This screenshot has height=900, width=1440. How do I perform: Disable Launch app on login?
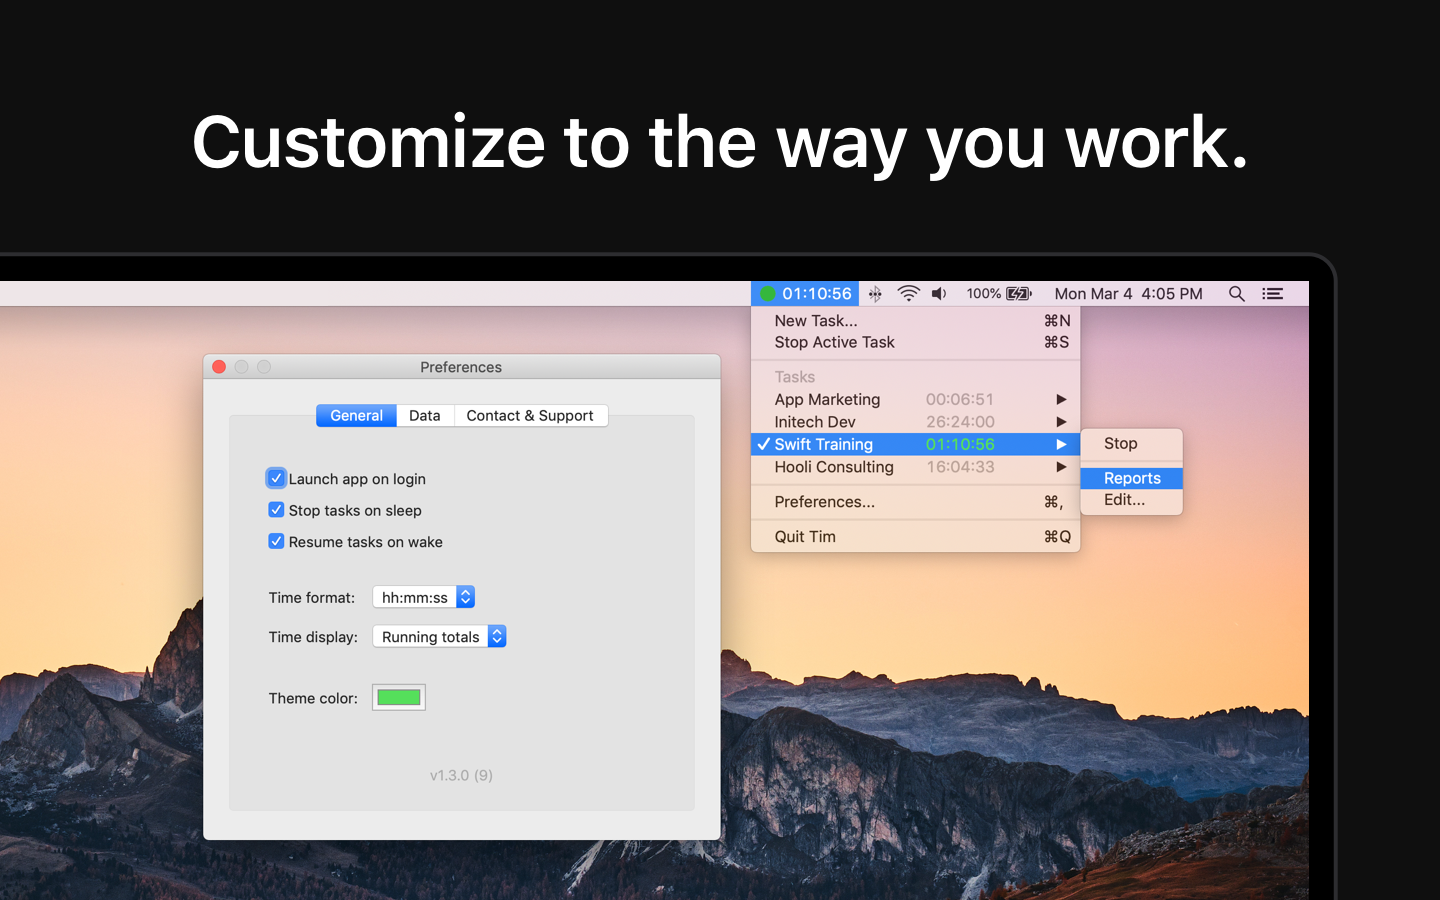click(276, 478)
